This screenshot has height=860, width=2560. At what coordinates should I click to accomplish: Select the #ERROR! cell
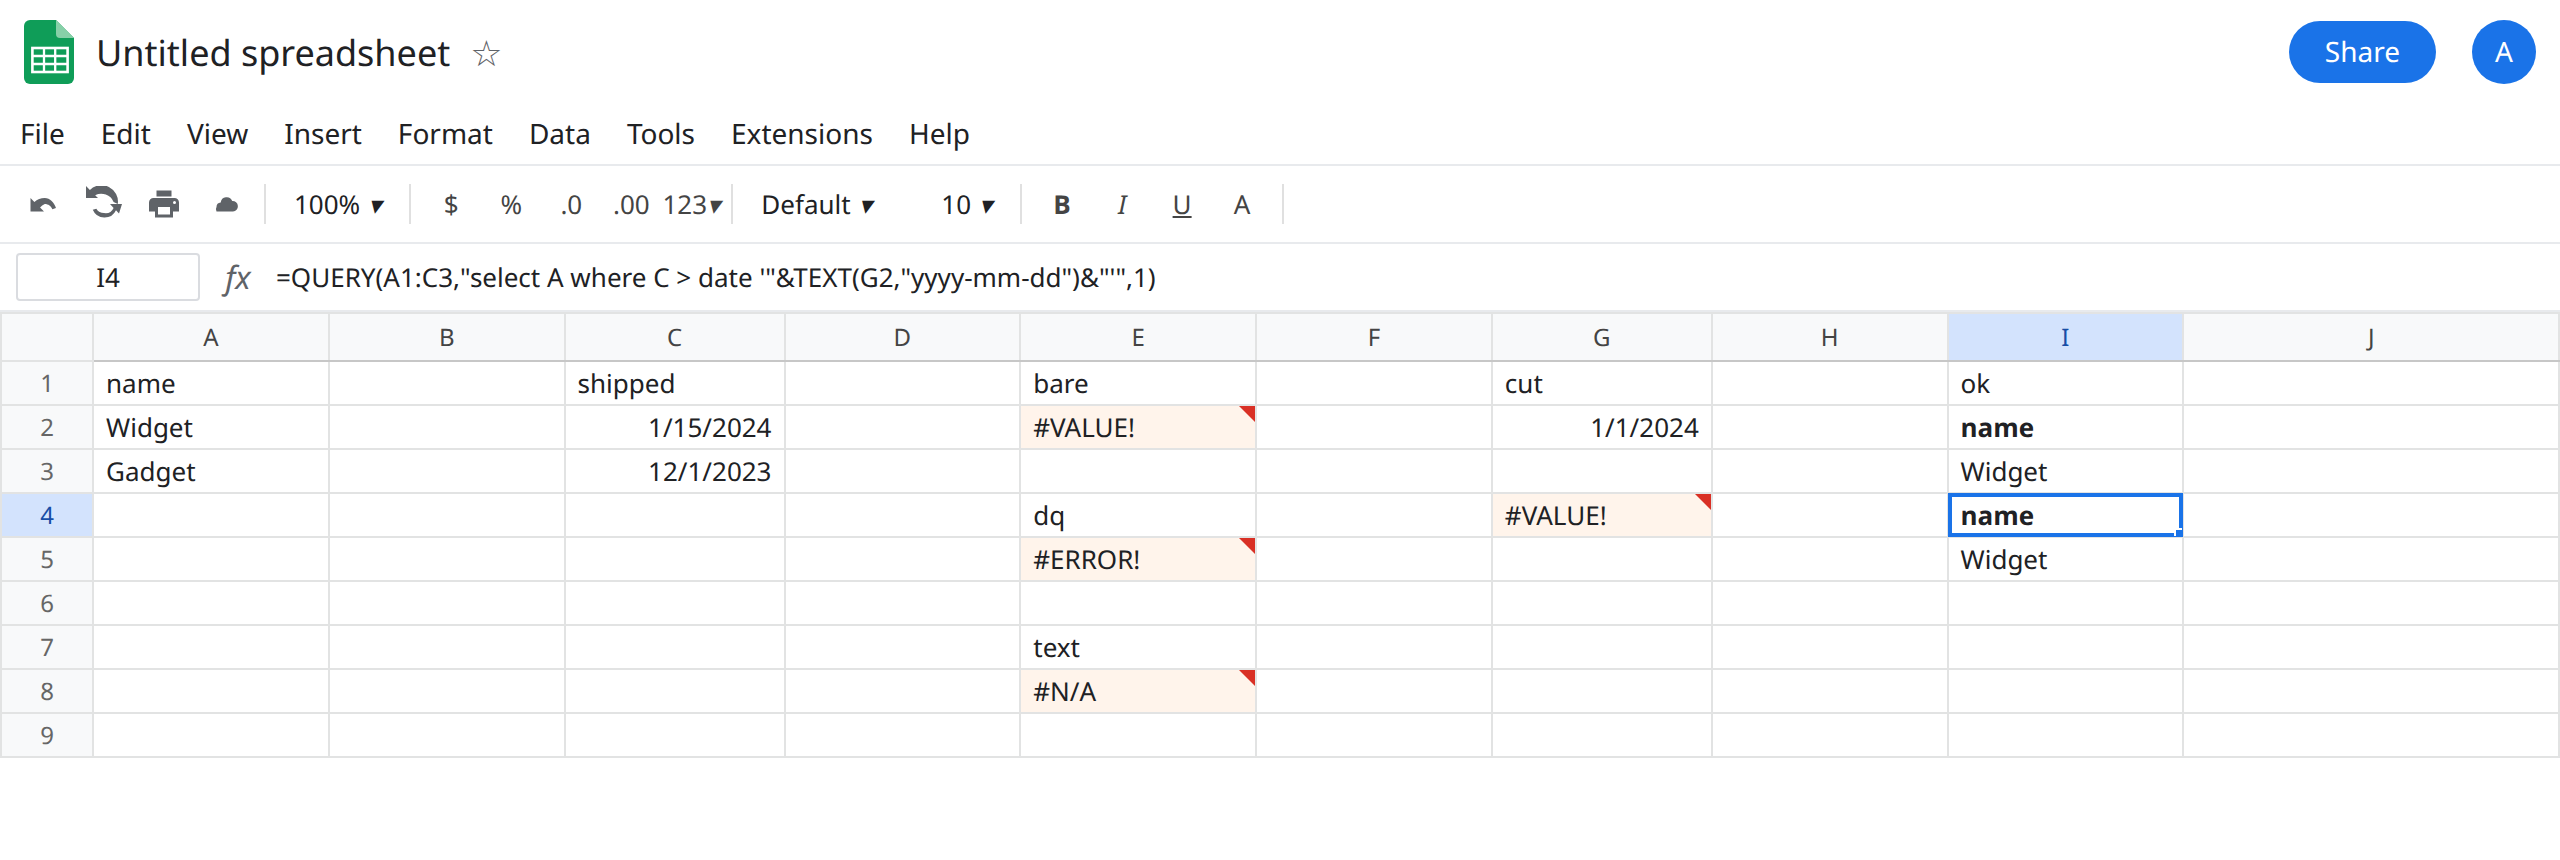1138,559
